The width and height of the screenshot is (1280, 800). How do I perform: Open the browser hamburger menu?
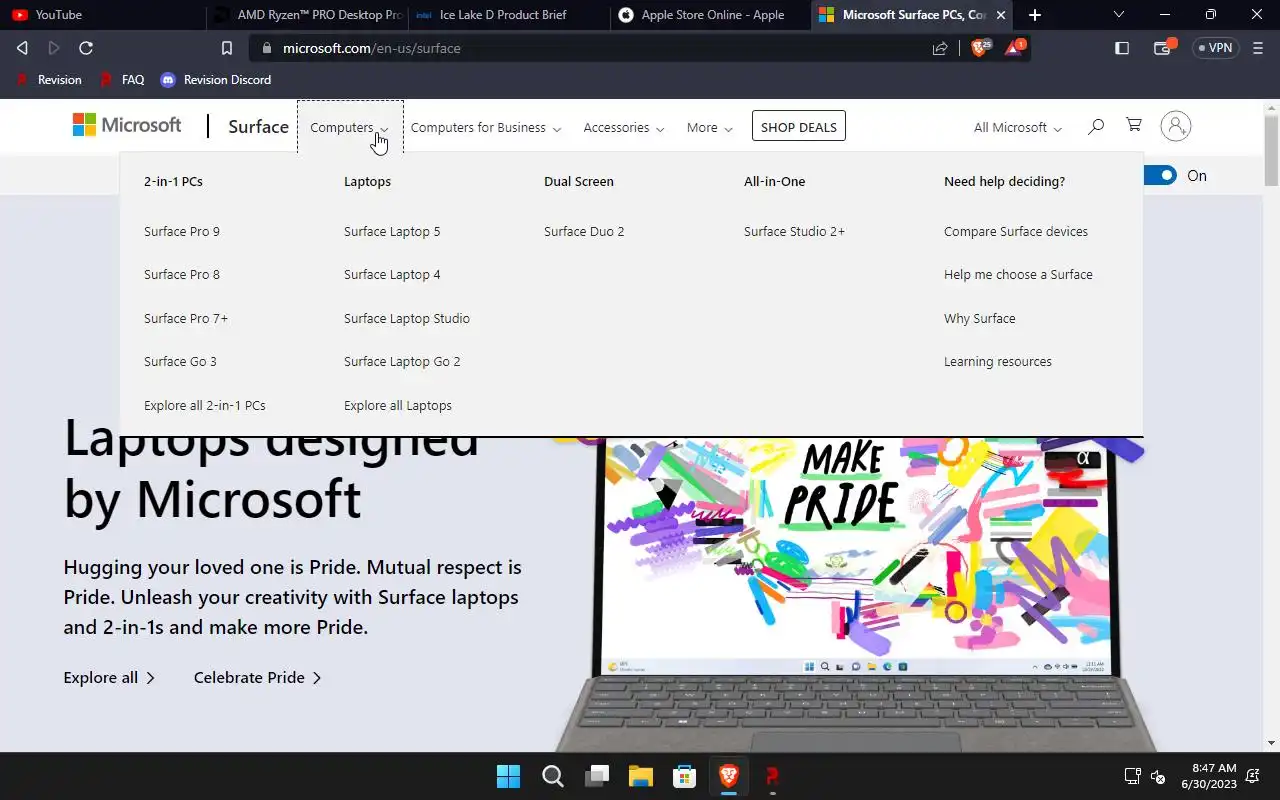point(1258,48)
